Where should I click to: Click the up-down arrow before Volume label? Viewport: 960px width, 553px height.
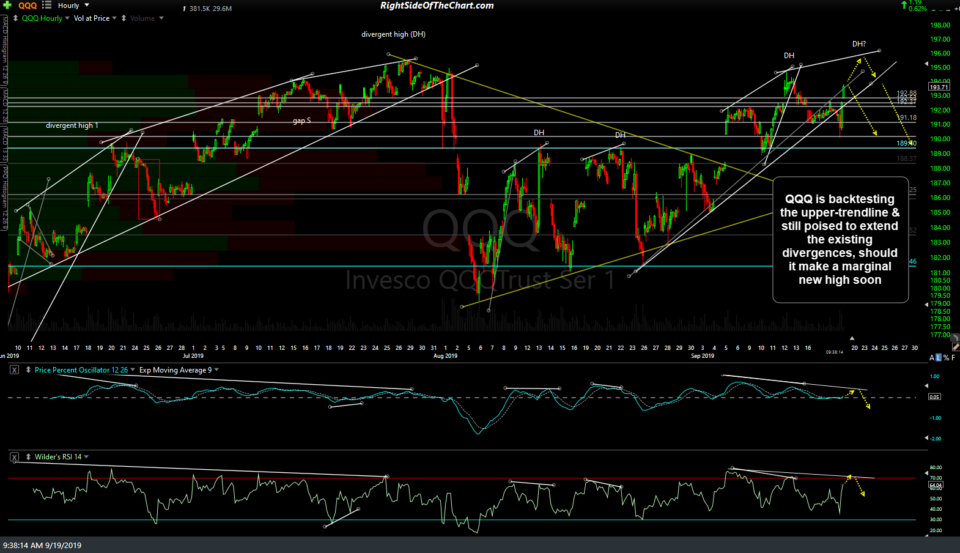124,18
